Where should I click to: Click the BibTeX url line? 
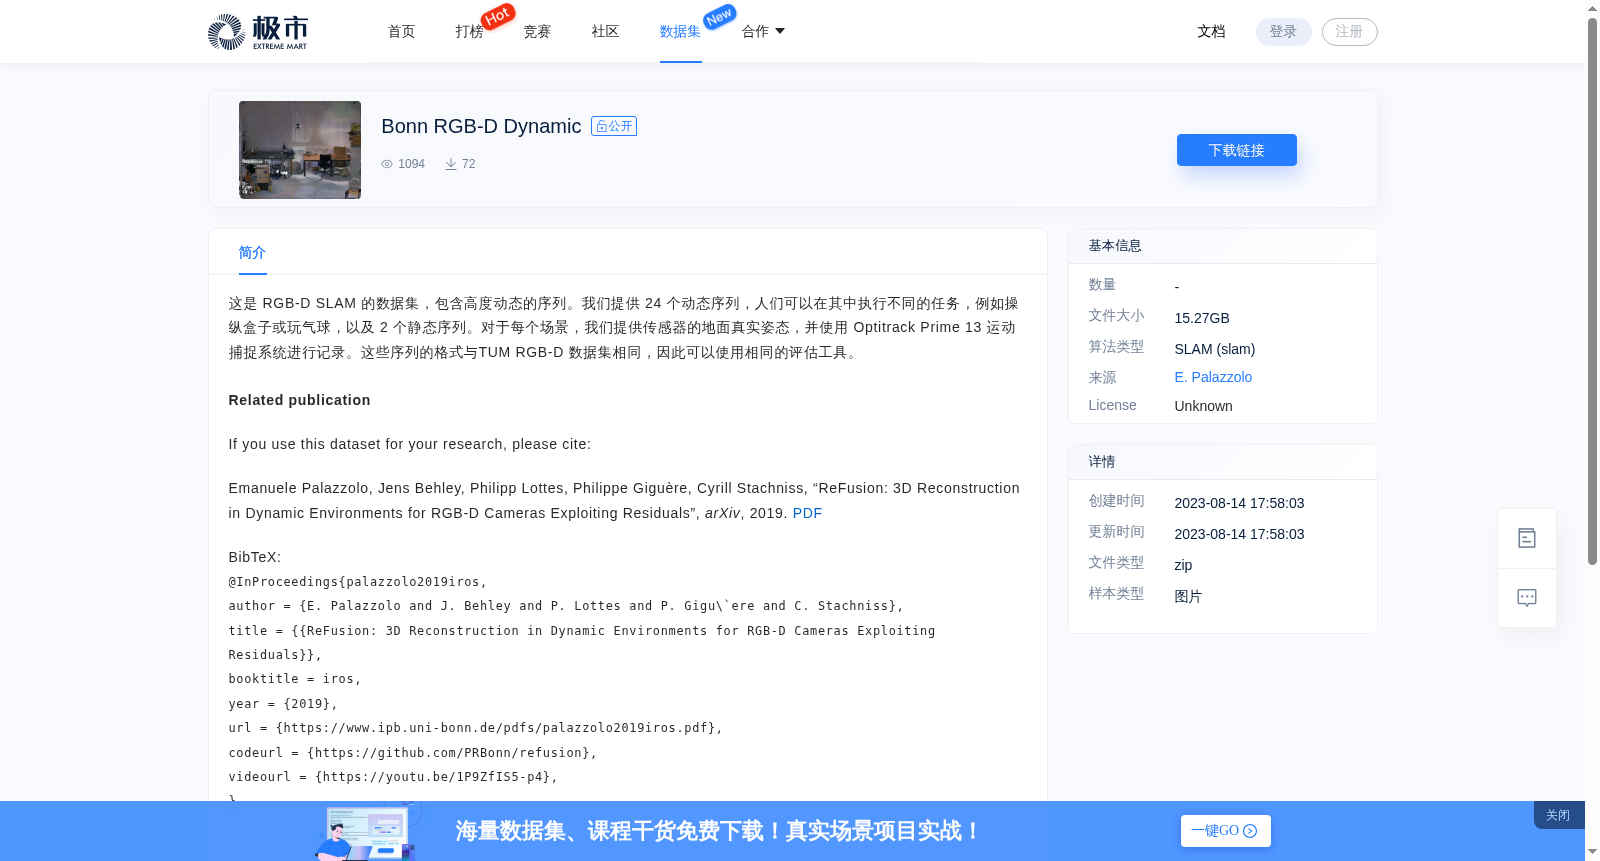475,728
